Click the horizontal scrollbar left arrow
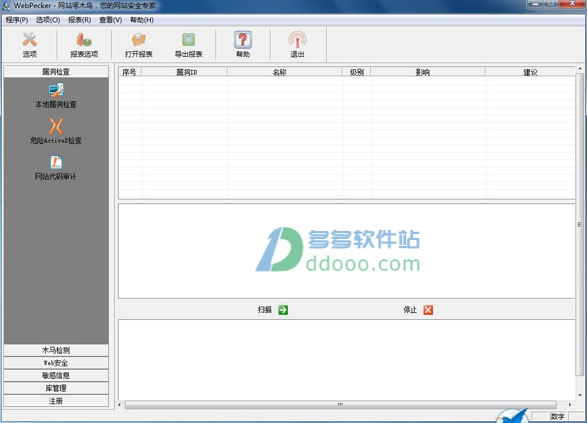Viewport: 587px width, 423px height. [120, 405]
